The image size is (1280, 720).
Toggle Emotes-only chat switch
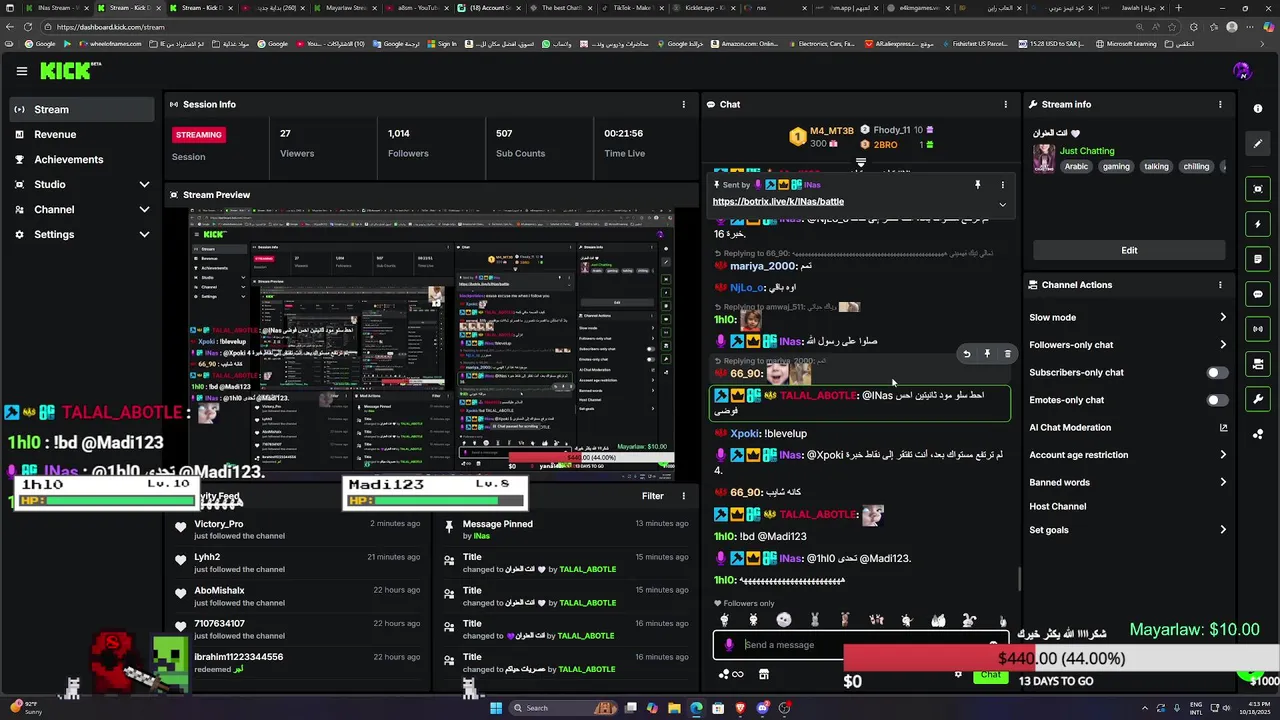click(x=1217, y=400)
